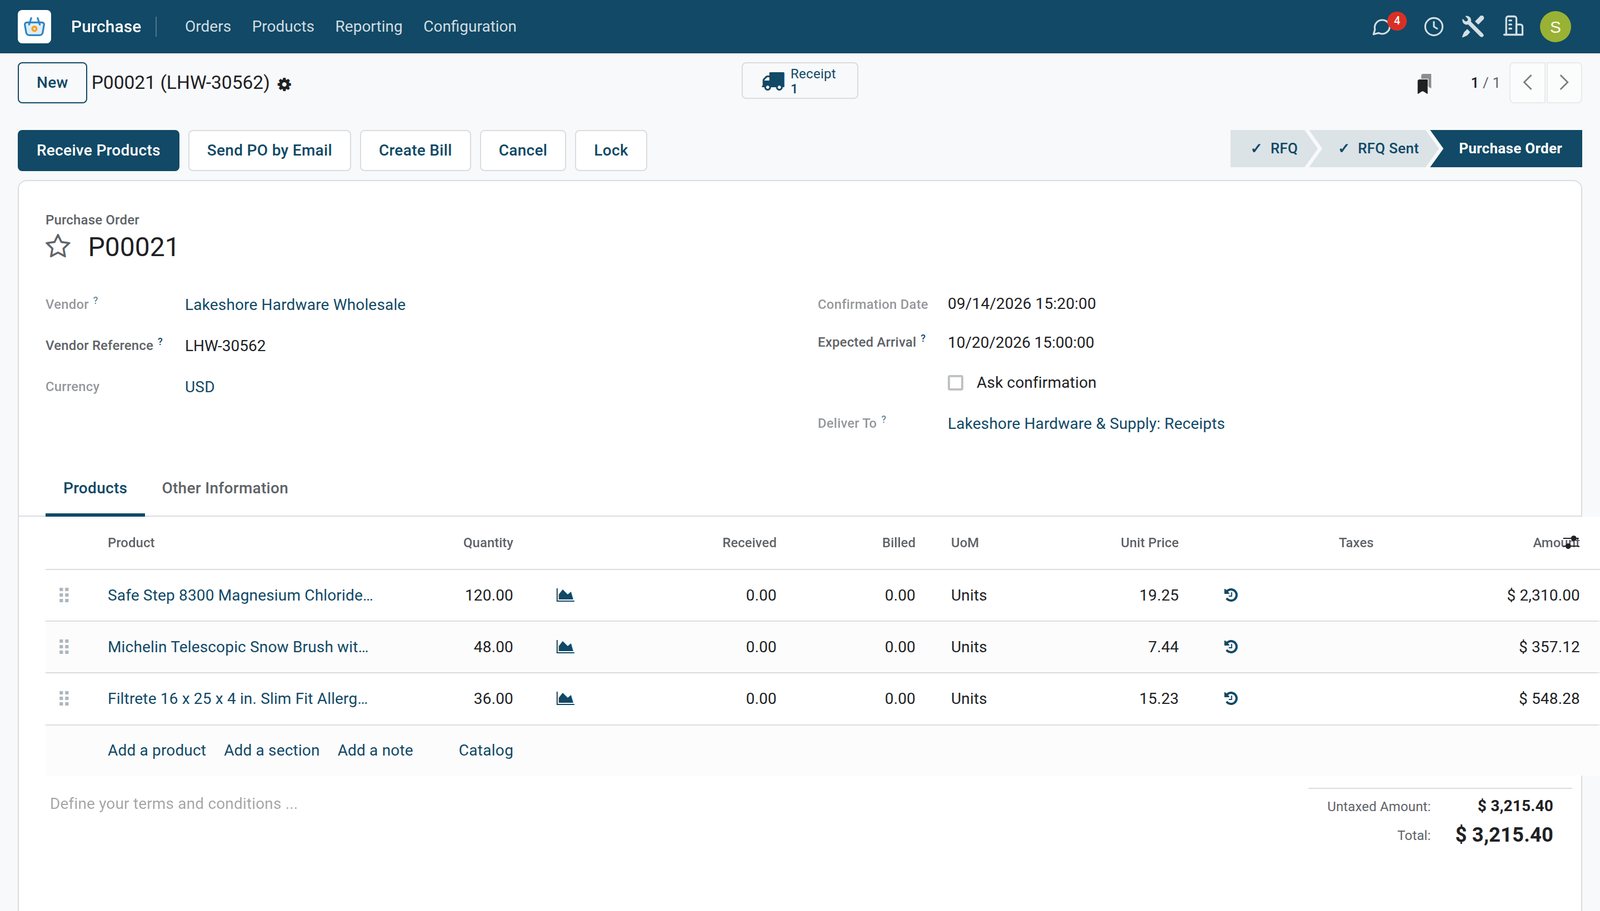Screen dimensions: 1600x911
Task: Click the Cancel button
Action: point(523,150)
